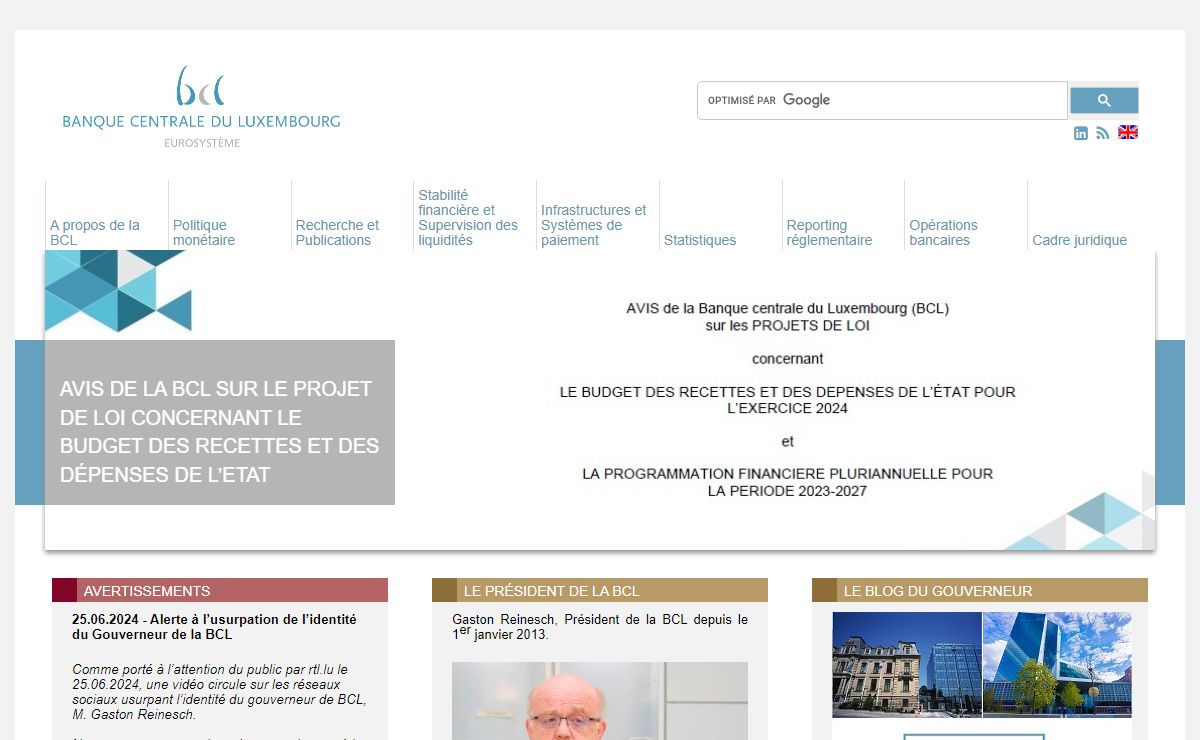This screenshot has width=1200, height=740.
Task: Open the 25.06.2024 identity usurpation alert
Action: coord(214,627)
